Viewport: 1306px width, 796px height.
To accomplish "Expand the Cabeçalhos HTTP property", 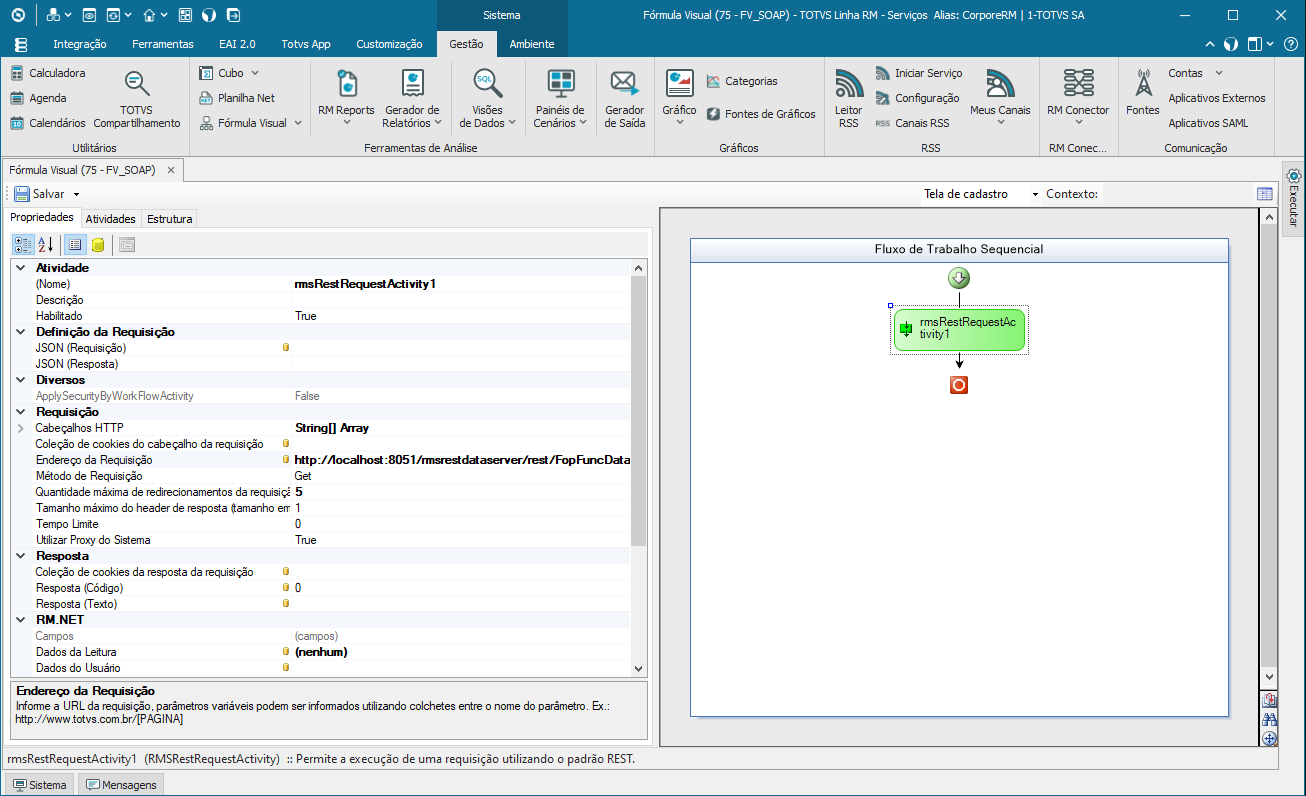I will [x=22, y=428].
